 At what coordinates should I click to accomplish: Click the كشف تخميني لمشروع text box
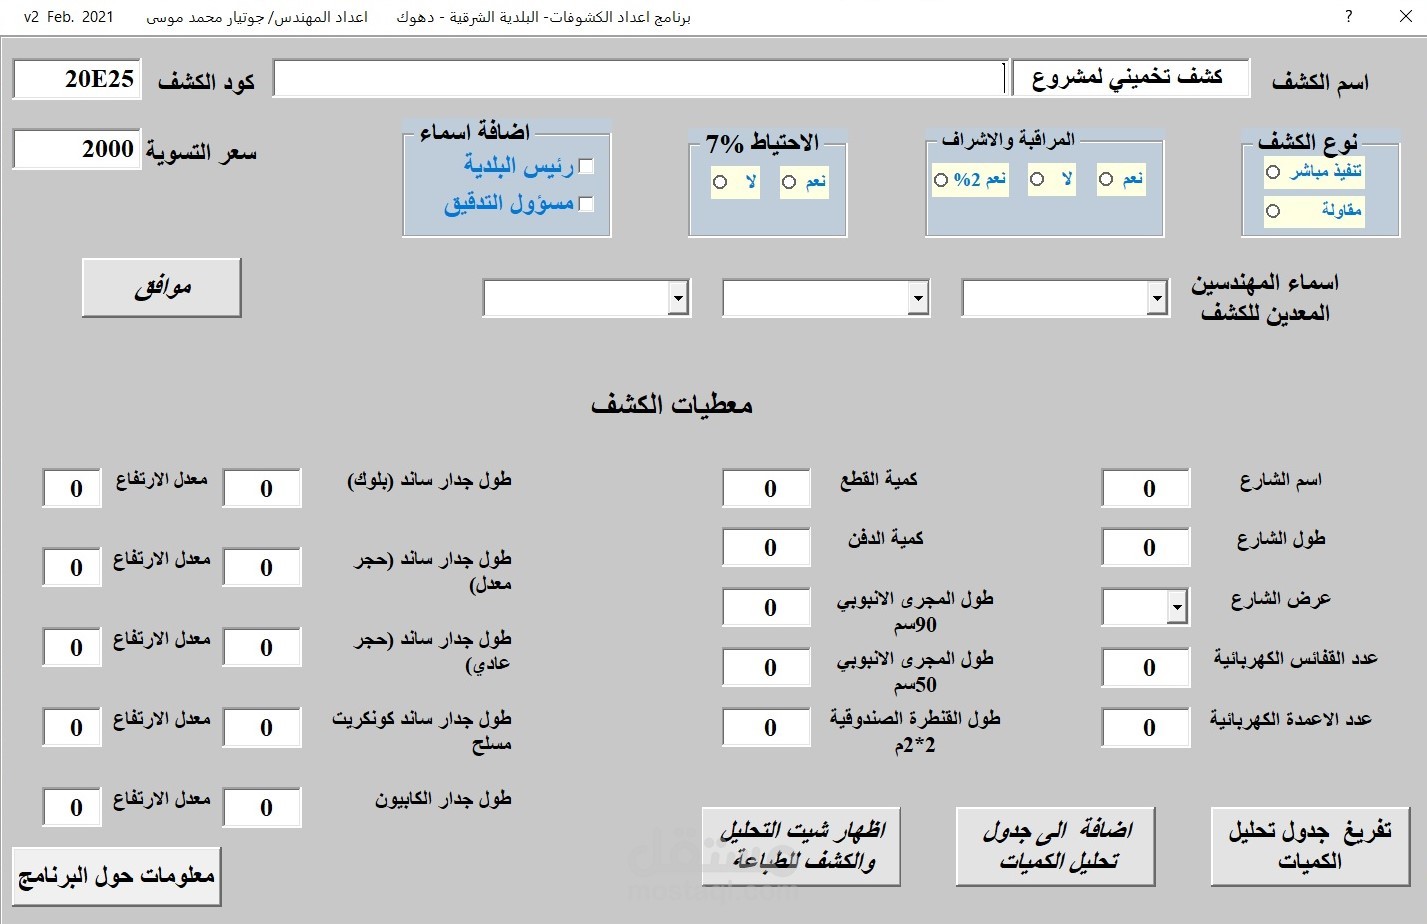[1131, 77]
